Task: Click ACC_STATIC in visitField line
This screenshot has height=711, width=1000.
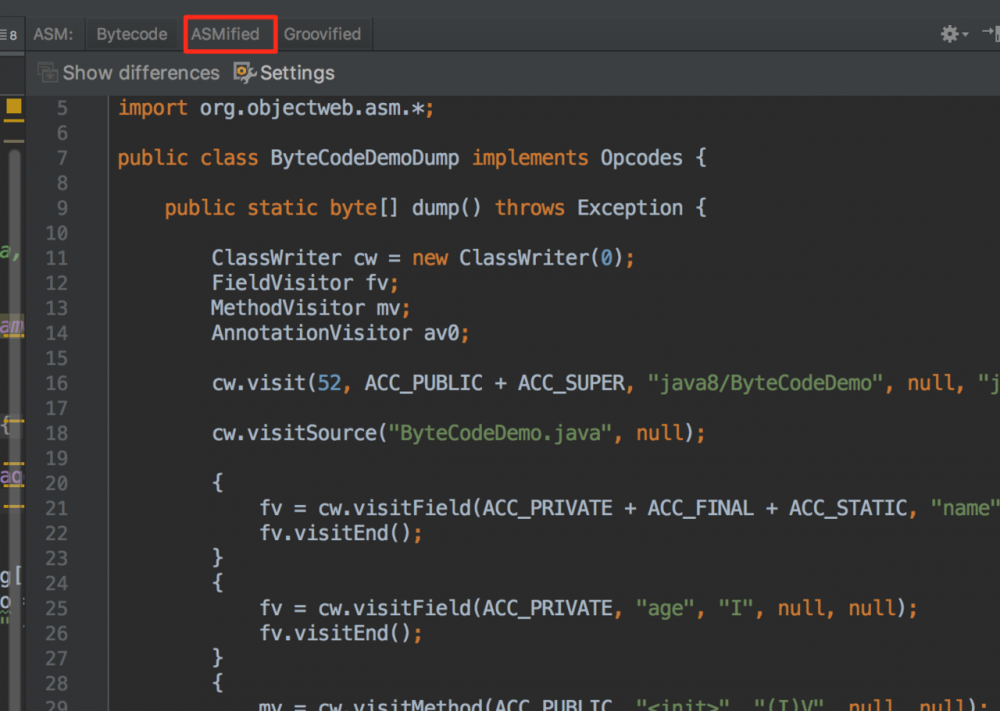Action: (848, 508)
